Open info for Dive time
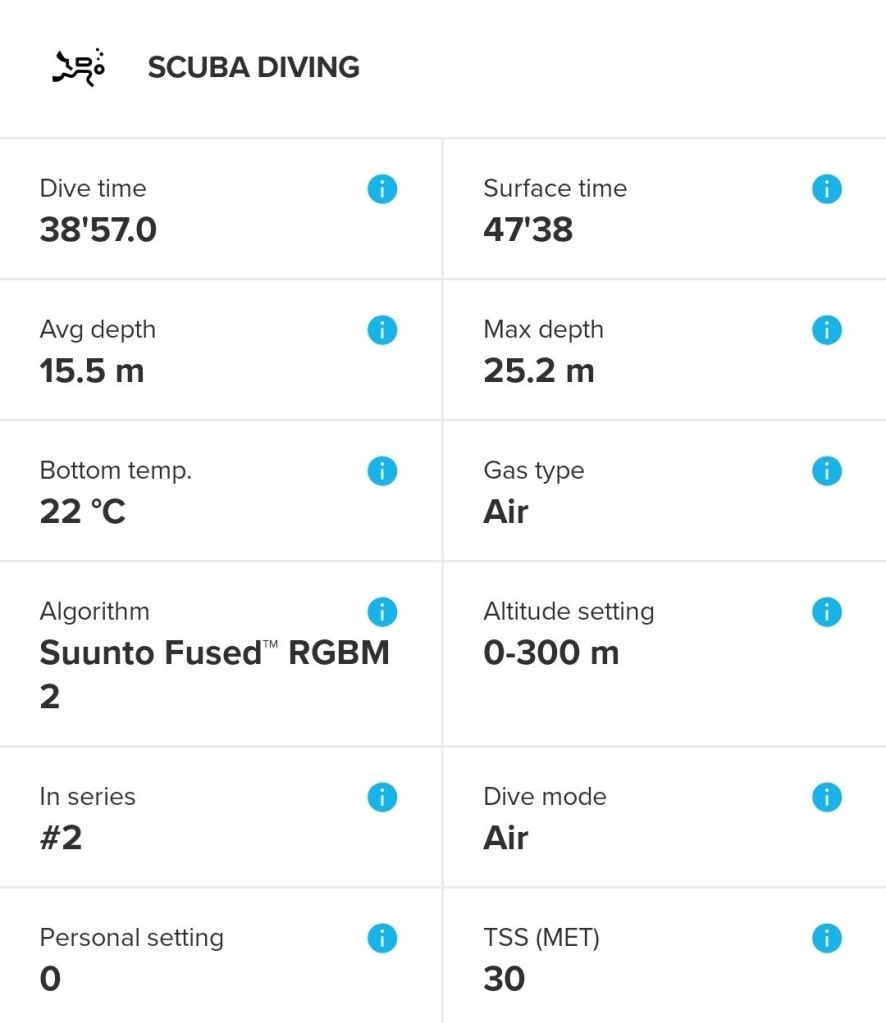Viewport: 886px width, 1023px height. click(382, 188)
